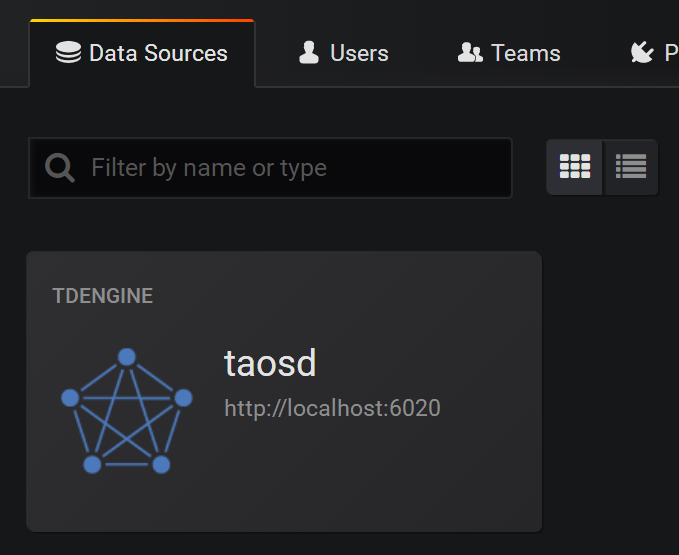Click the plug icon for Plugins tab
Viewport: 679px width, 555px height.
click(x=642, y=53)
